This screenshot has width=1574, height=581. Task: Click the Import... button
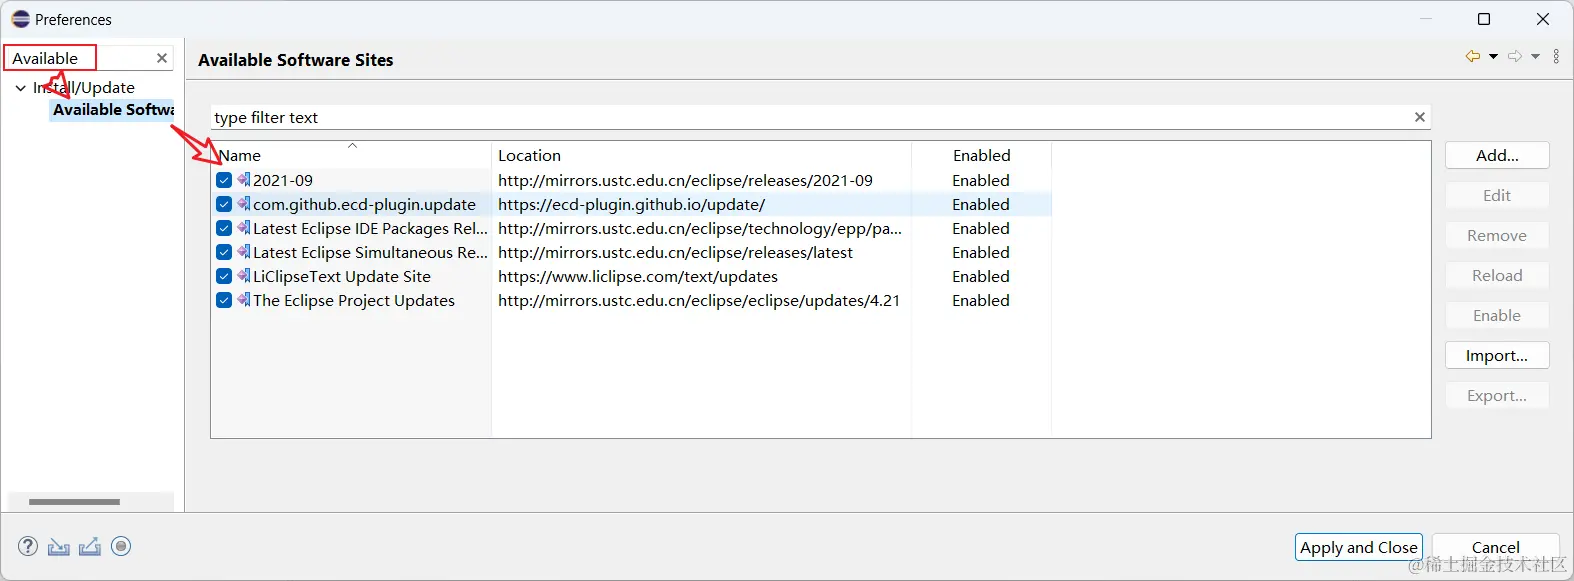pyautogui.click(x=1497, y=355)
